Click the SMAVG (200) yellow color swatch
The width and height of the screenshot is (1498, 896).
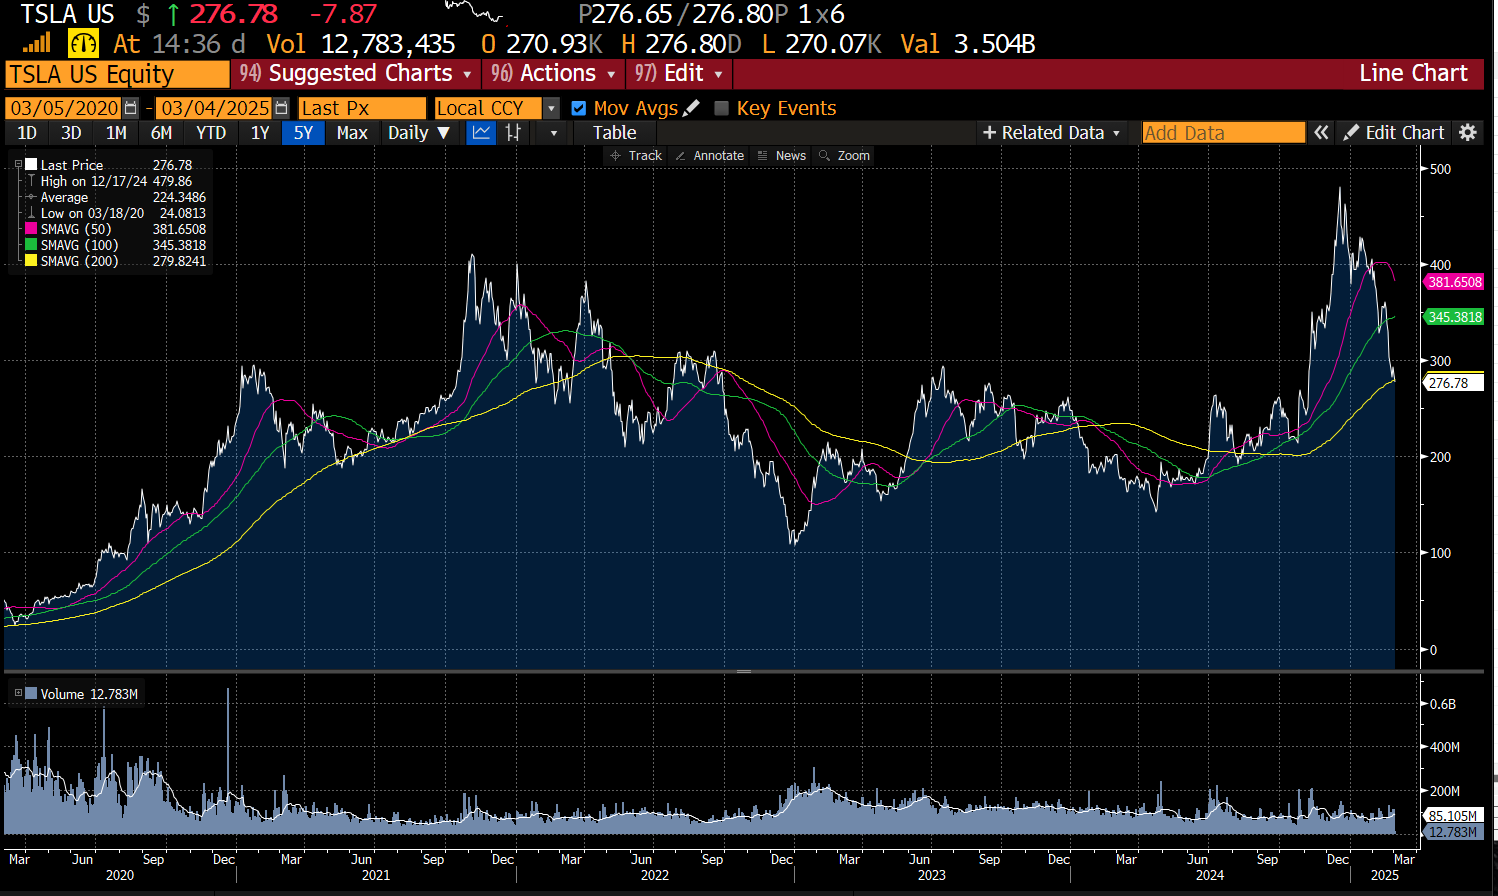click(31, 261)
